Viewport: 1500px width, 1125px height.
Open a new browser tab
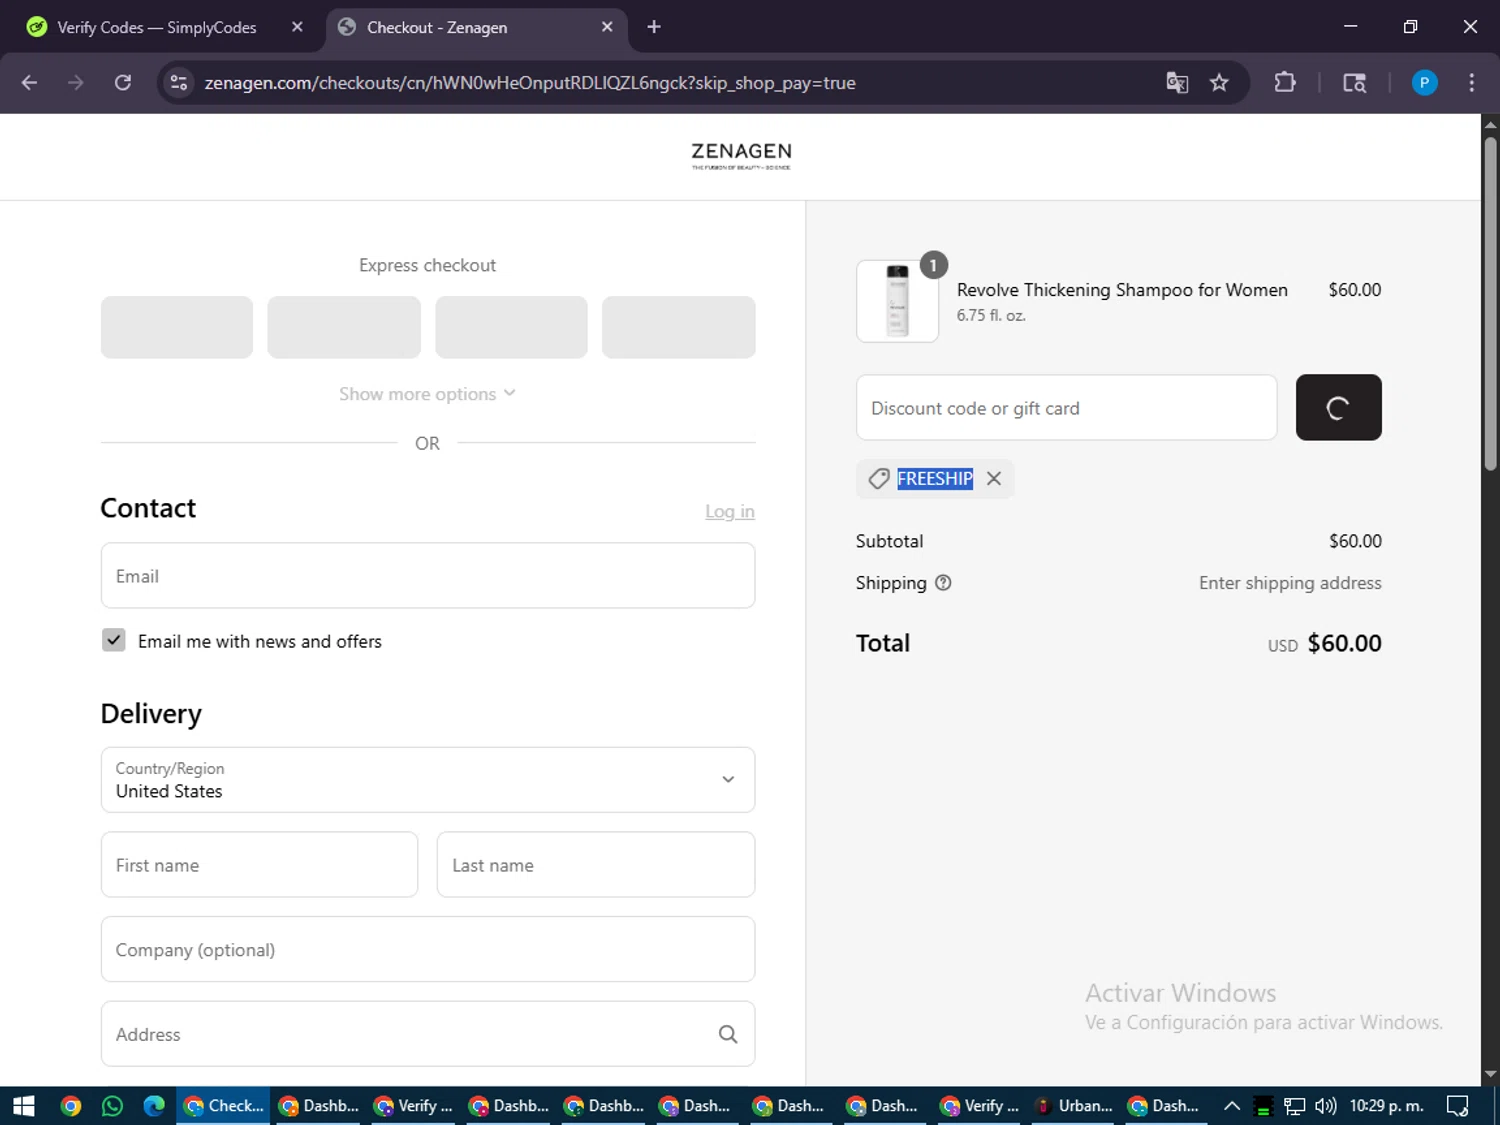(654, 27)
